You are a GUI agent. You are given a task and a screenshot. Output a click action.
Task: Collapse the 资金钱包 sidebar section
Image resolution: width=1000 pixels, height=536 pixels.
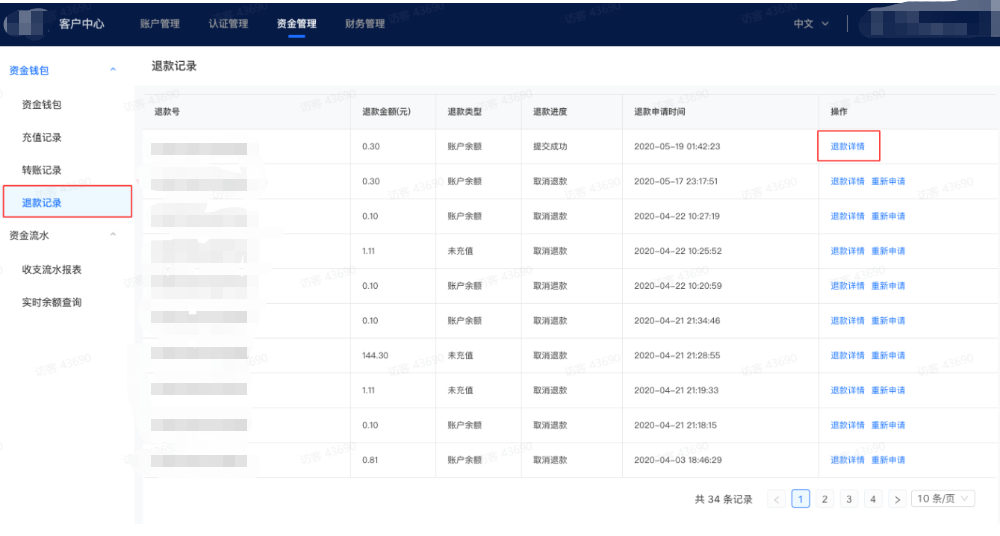pos(113,70)
